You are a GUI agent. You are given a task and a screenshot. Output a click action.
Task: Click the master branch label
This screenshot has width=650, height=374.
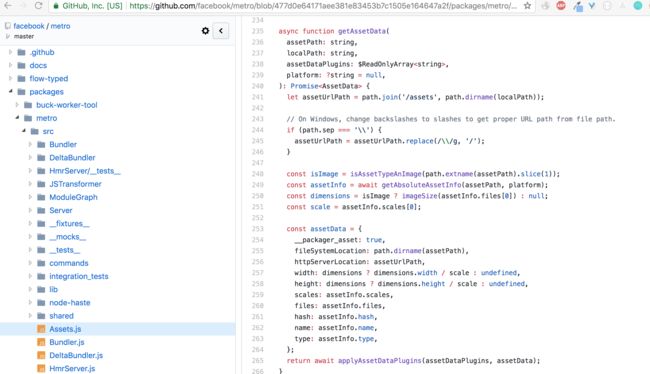[x=24, y=36]
